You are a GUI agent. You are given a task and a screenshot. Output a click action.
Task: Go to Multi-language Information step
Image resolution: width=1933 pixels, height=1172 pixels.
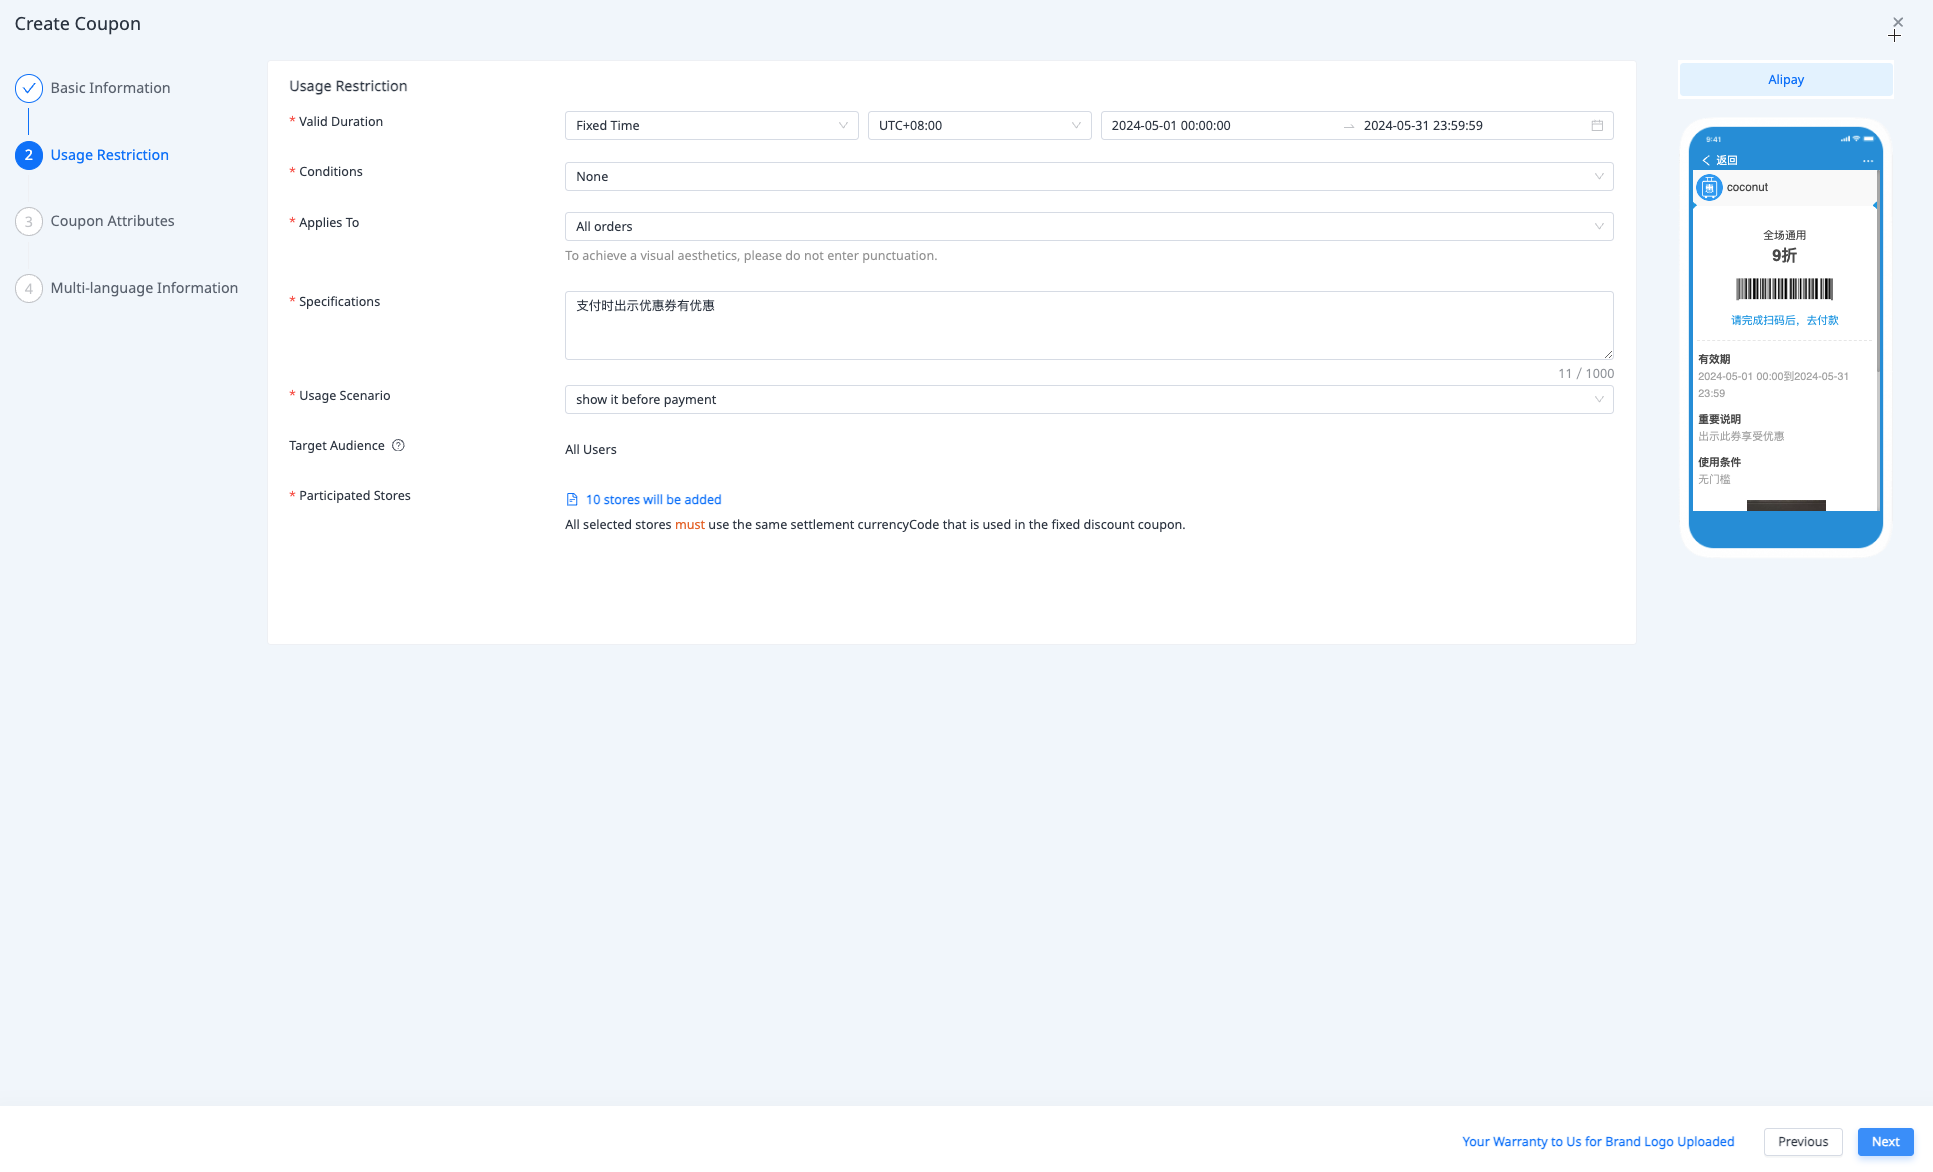pos(144,288)
